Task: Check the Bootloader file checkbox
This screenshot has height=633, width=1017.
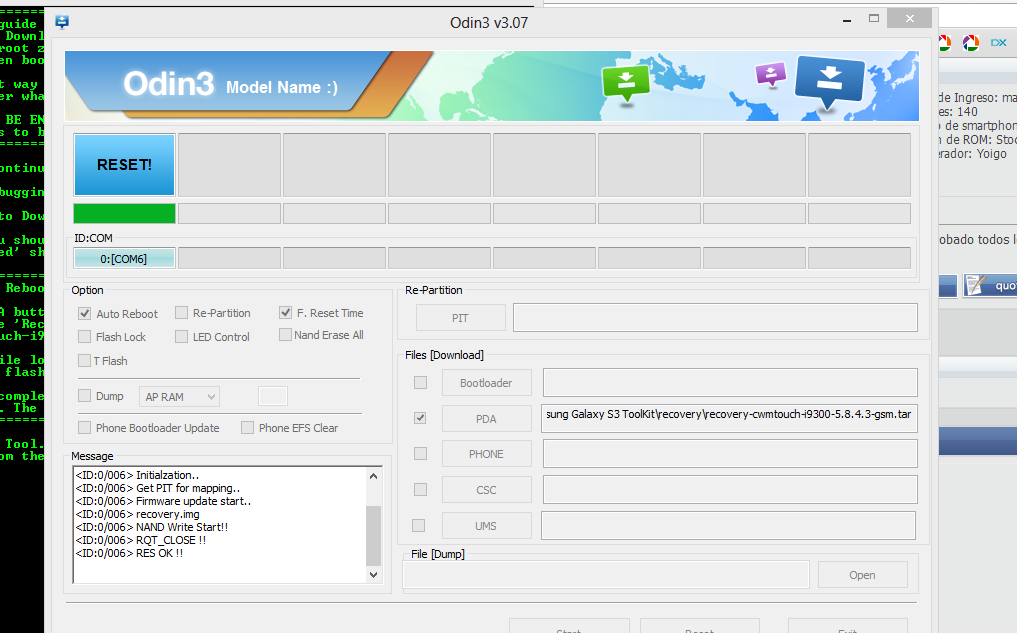Action: 420,383
